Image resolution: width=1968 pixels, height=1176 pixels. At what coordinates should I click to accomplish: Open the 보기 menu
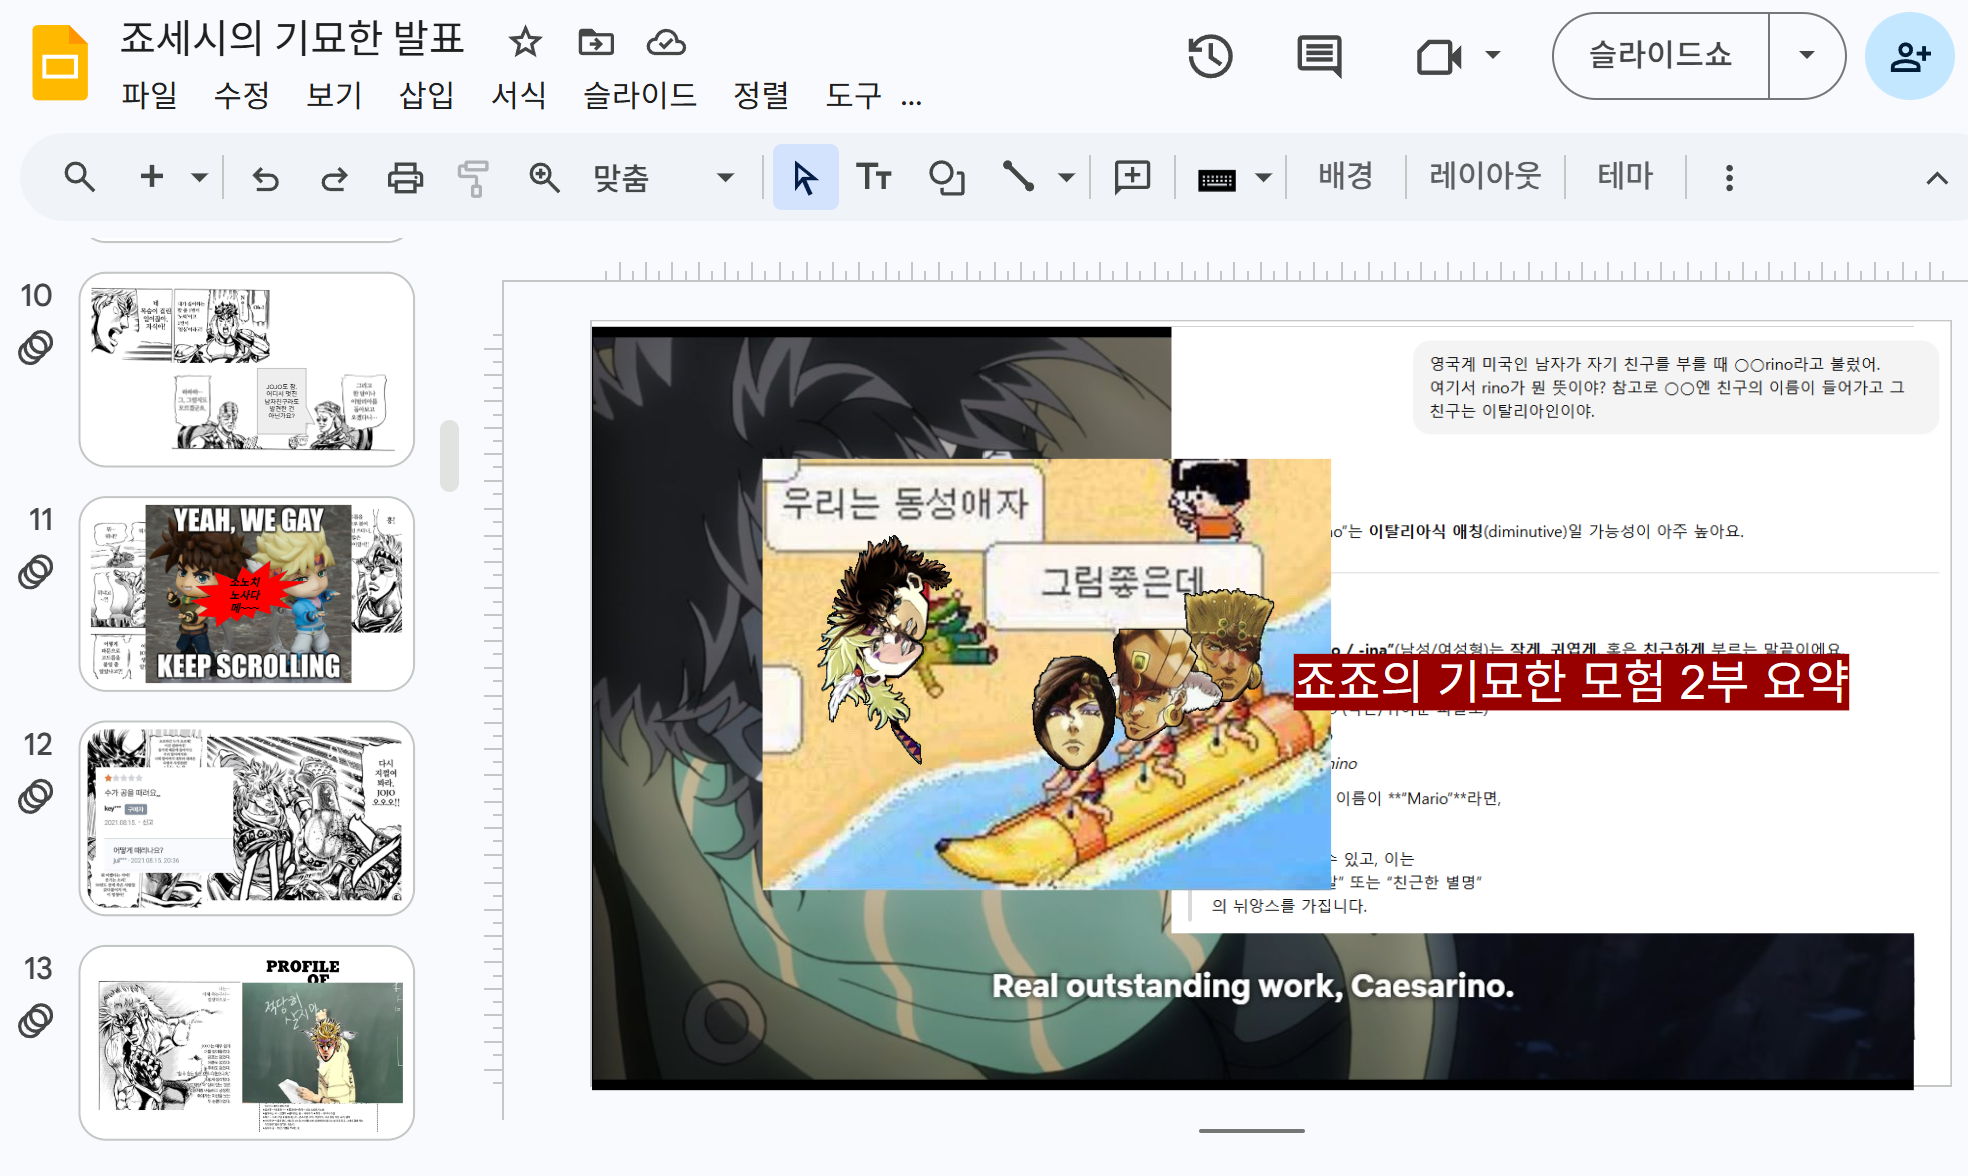tap(333, 95)
